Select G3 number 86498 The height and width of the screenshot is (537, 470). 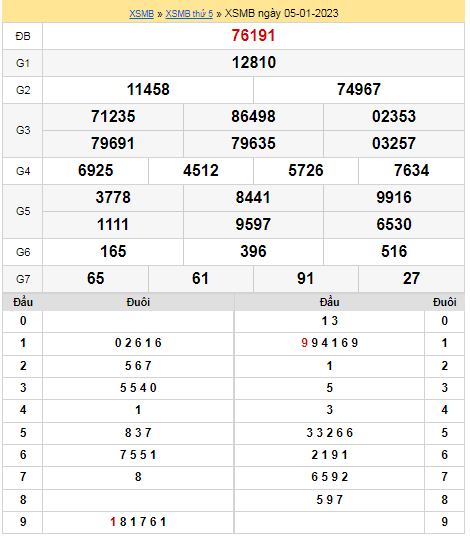pyautogui.click(x=253, y=116)
